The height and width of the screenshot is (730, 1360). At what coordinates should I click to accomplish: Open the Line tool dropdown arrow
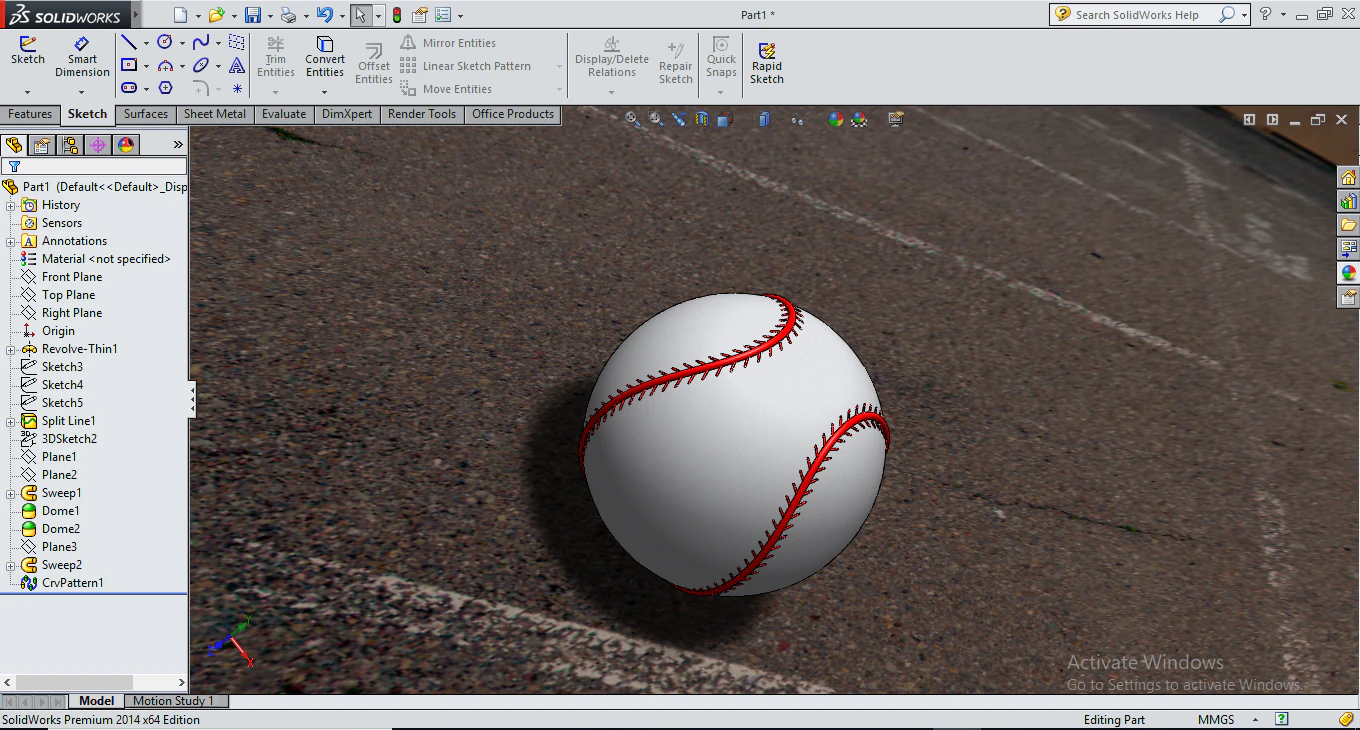pyautogui.click(x=146, y=43)
